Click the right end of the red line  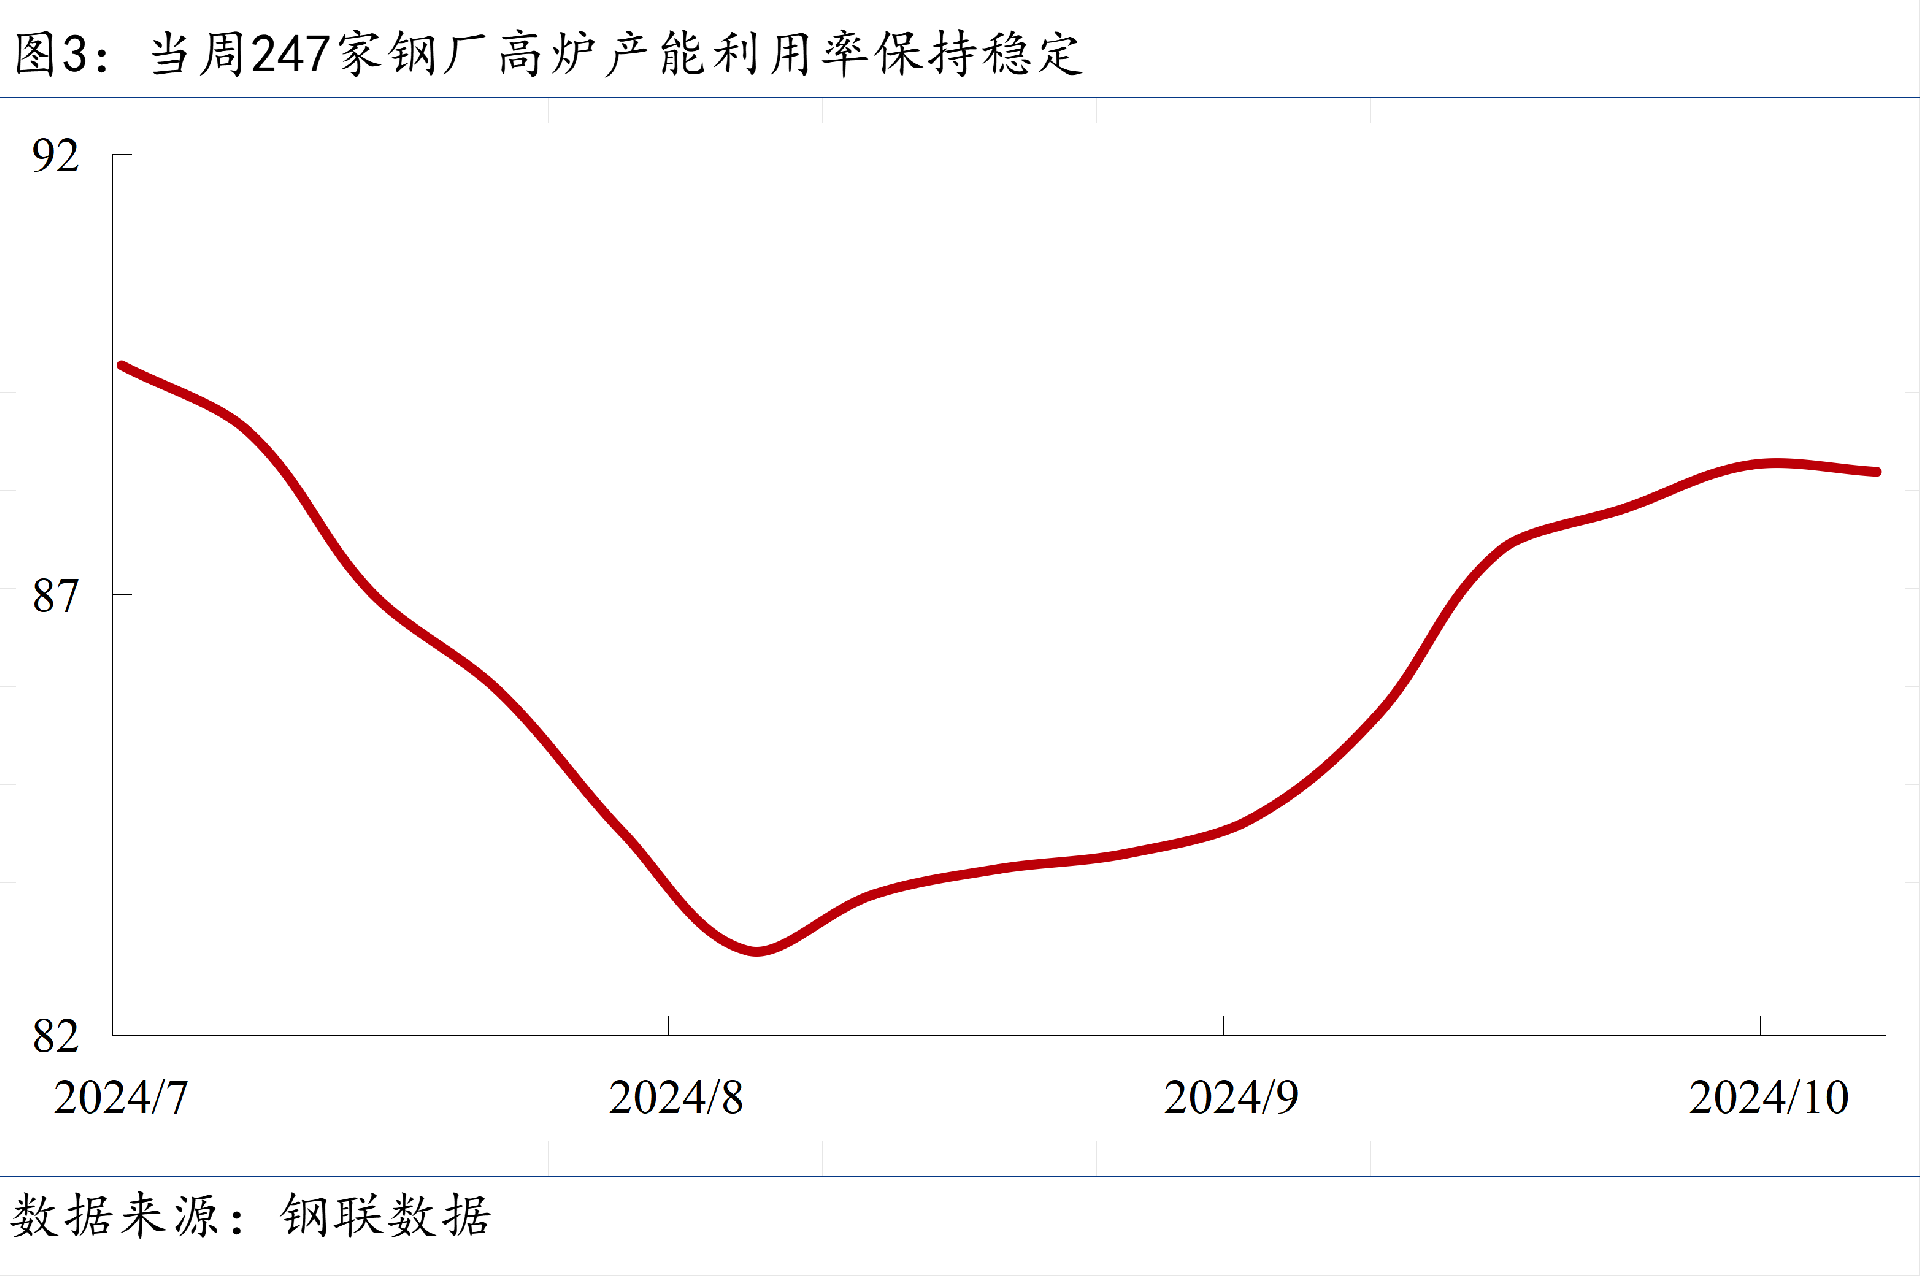pyautogui.click(x=1876, y=471)
